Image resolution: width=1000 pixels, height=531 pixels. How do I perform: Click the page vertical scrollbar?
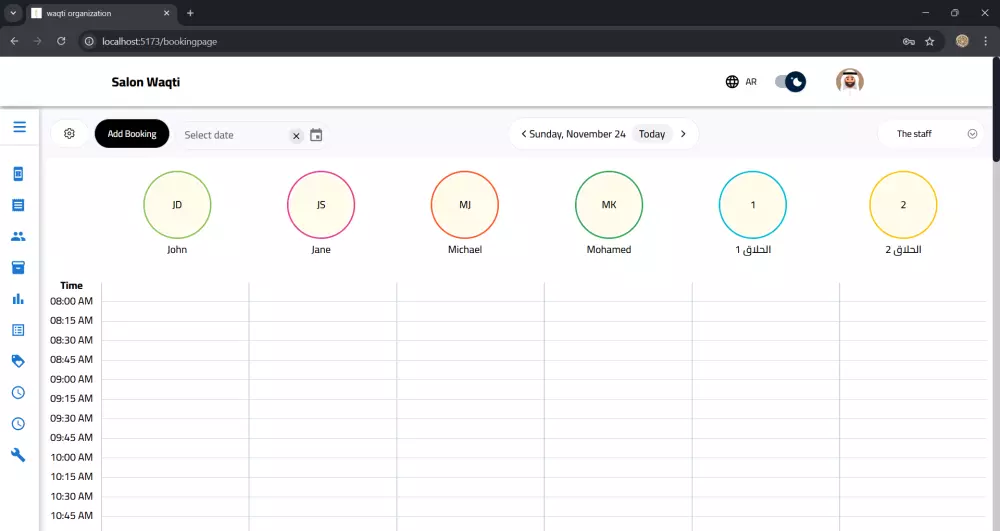click(996, 108)
